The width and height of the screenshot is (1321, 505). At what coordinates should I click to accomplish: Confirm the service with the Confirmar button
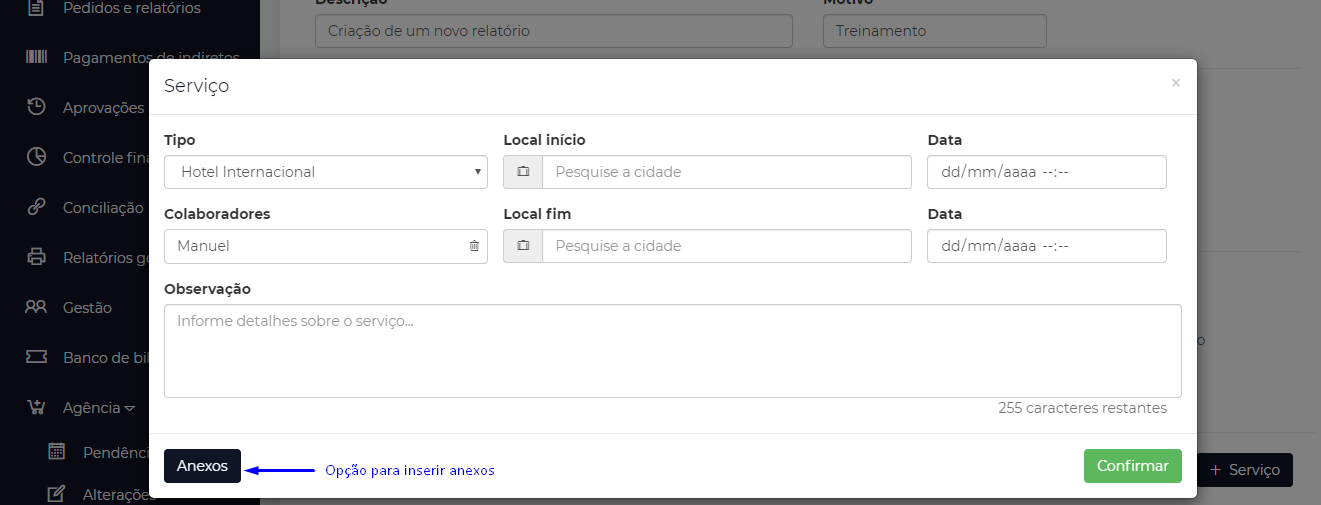pyautogui.click(x=1133, y=466)
